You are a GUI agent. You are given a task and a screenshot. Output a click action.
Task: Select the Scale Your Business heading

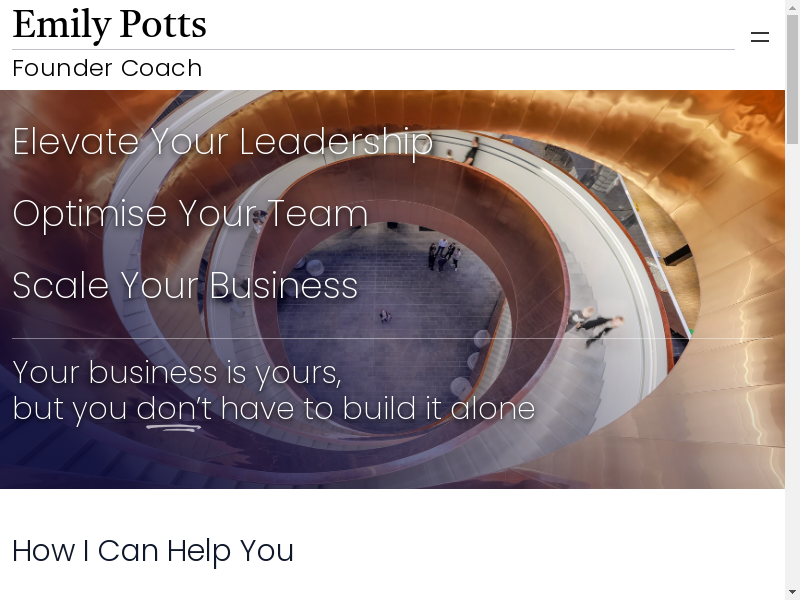(185, 285)
